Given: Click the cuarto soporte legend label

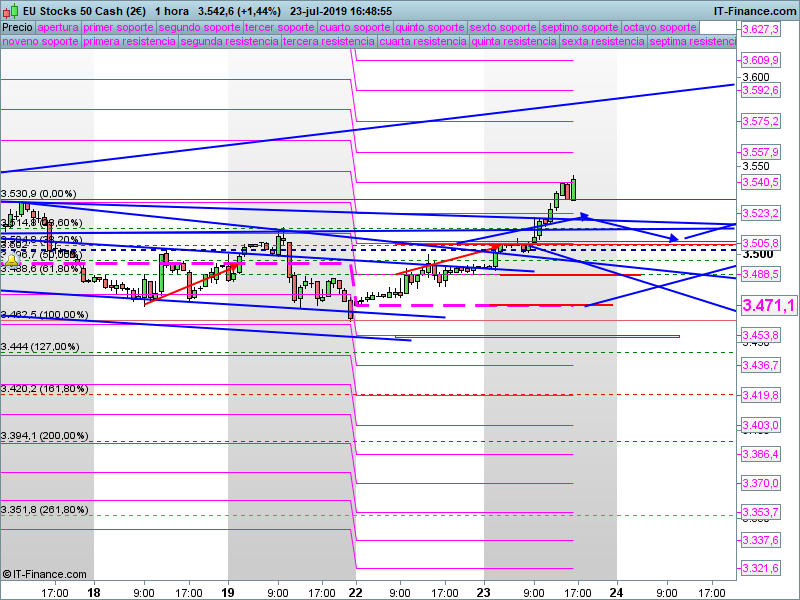Looking at the screenshot, I should [x=355, y=28].
